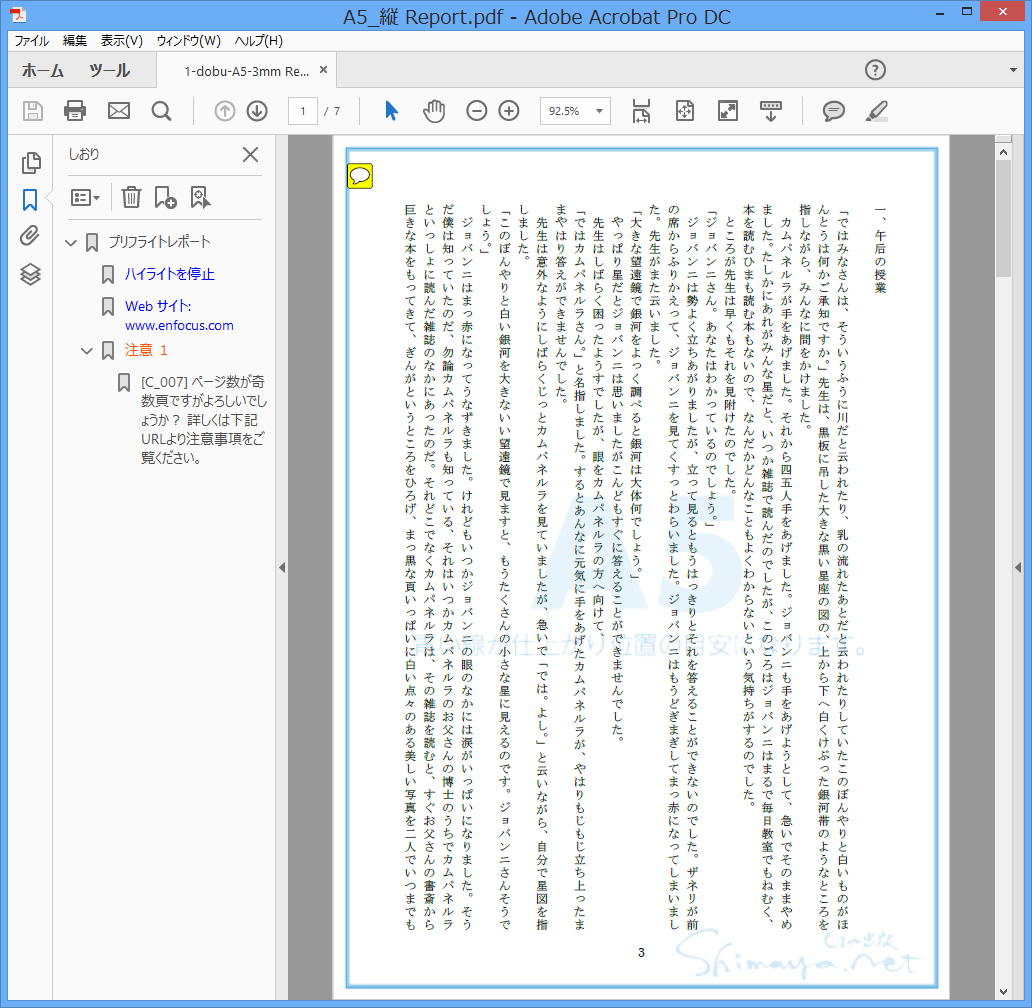Add a new bookmark icon
Screen dimensions: 1032x1008
tap(165, 197)
